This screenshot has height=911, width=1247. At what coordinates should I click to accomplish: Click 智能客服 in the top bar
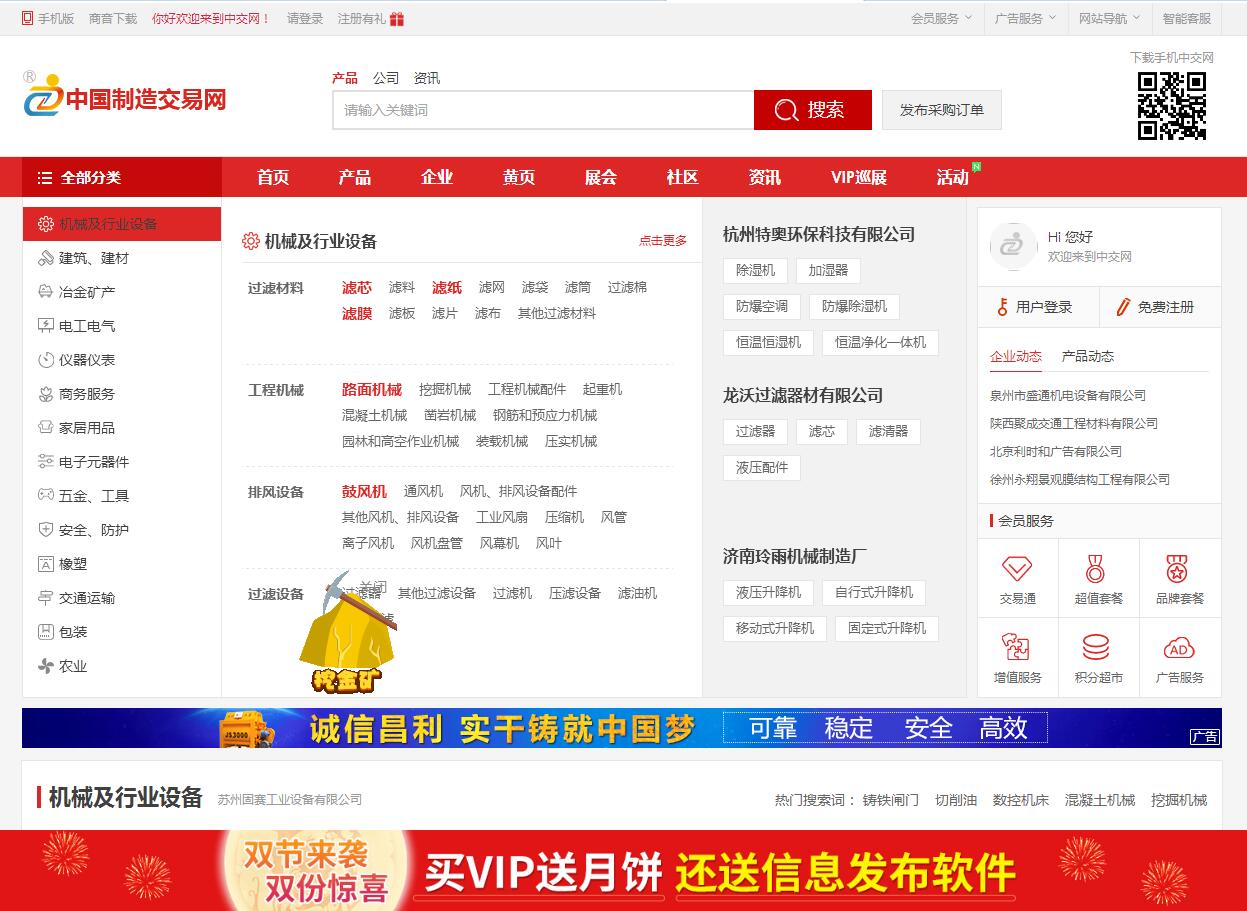[1186, 18]
